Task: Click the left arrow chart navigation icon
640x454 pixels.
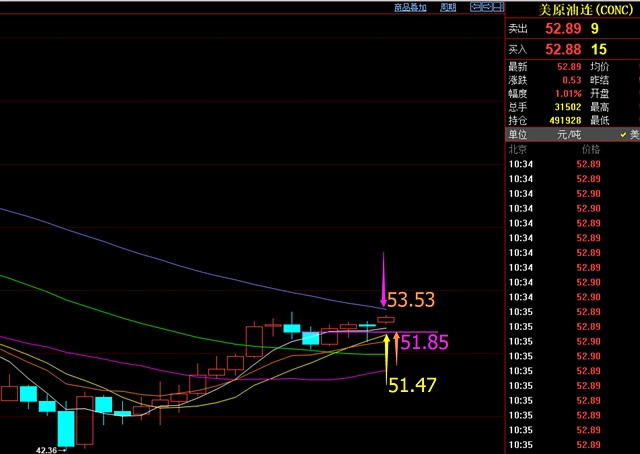Action: [476, 7]
